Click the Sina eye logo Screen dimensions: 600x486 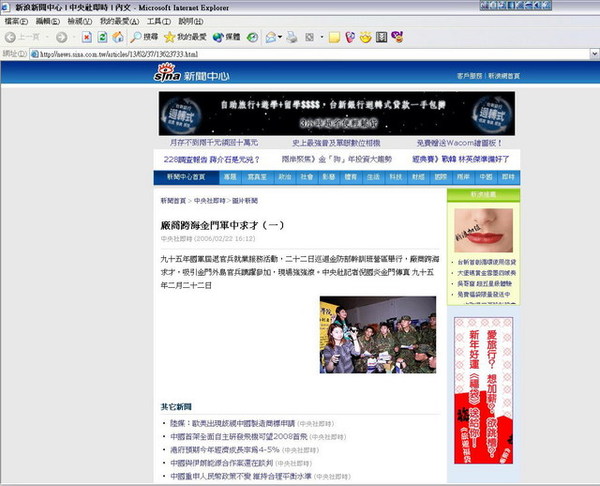tap(167, 72)
